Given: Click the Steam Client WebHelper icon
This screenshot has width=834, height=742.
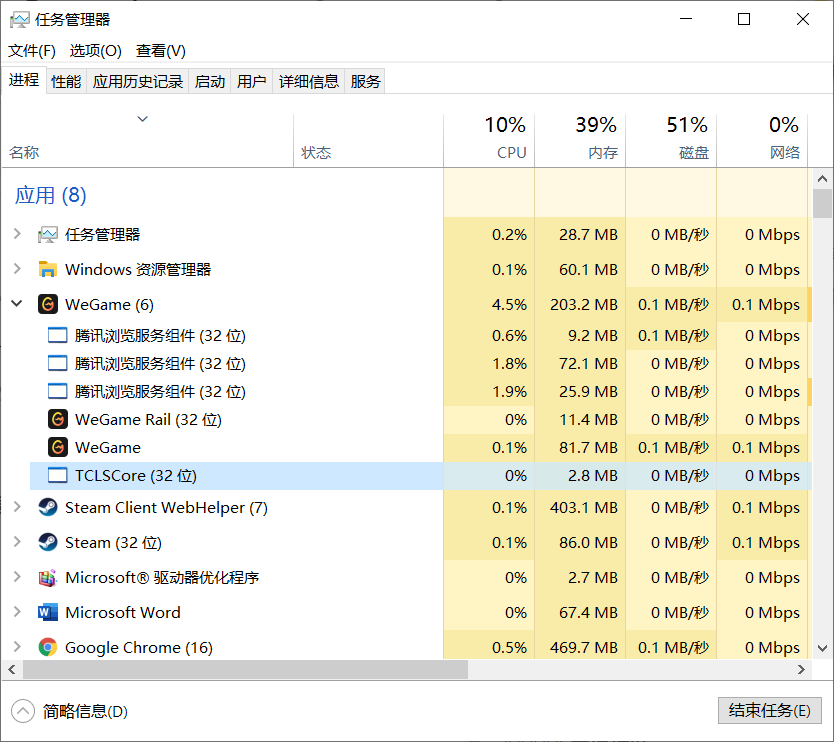Looking at the screenshot, I should [48, 508].
